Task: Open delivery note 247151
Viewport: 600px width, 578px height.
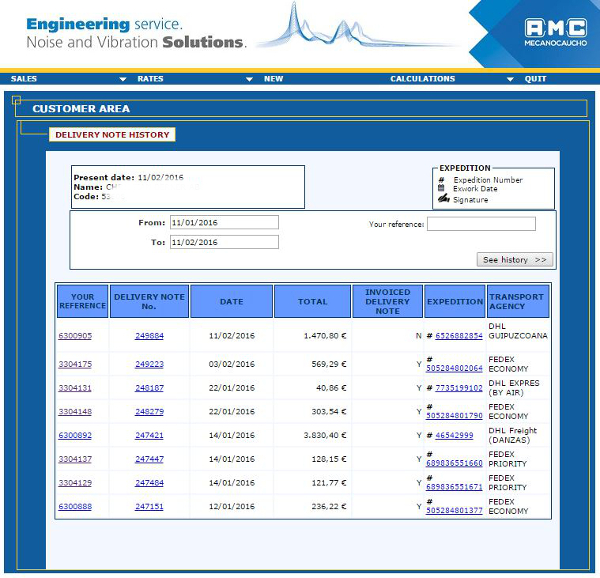Action: (149, 506)
